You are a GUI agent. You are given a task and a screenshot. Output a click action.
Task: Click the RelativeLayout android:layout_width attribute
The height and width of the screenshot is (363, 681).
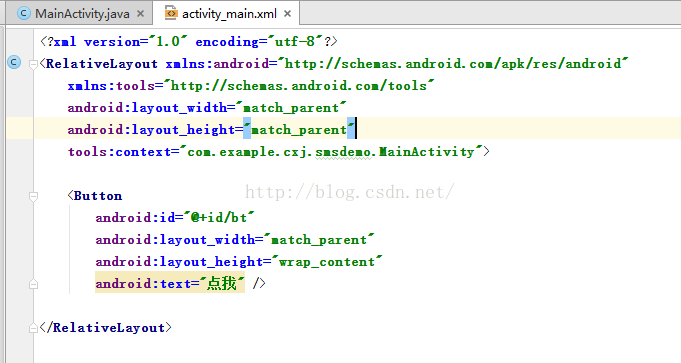point(207,108)
